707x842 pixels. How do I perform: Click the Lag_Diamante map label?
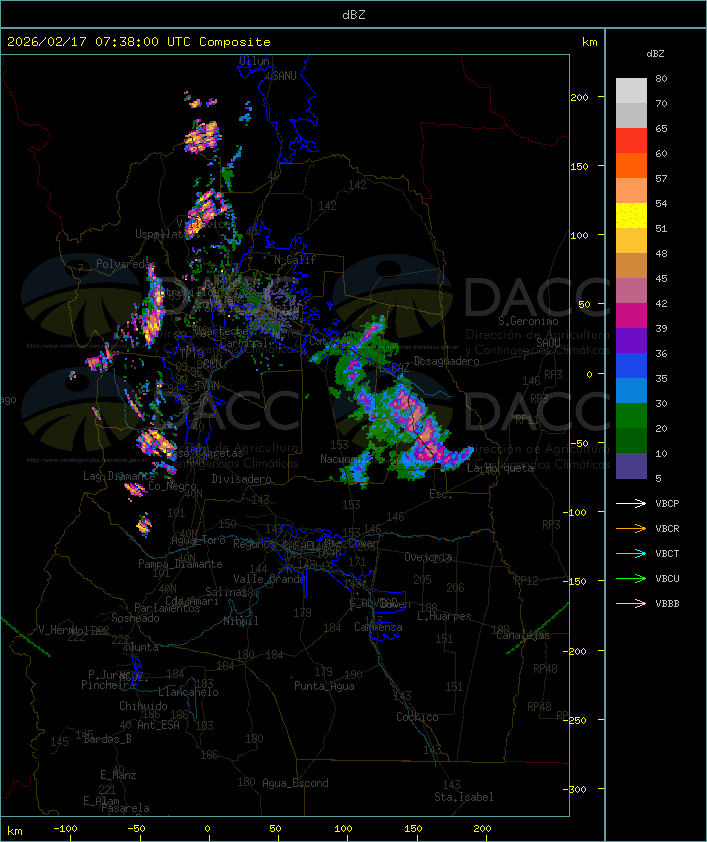pyautogui.click(x=119, y=476)
